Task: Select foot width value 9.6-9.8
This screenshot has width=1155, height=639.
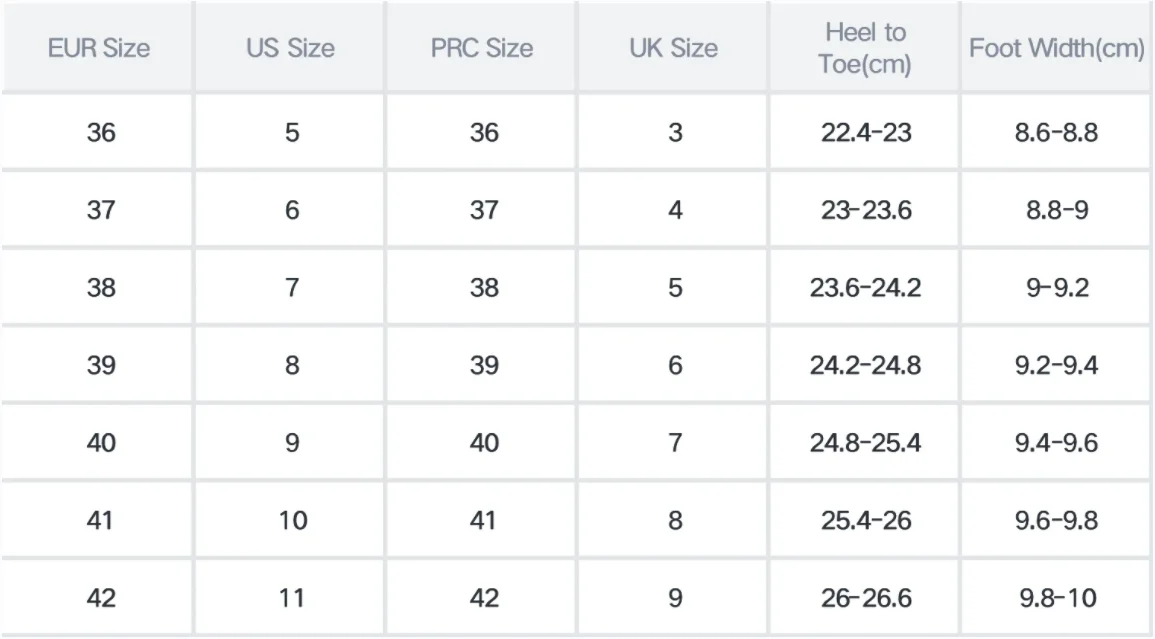Action: pos(1056,520)
